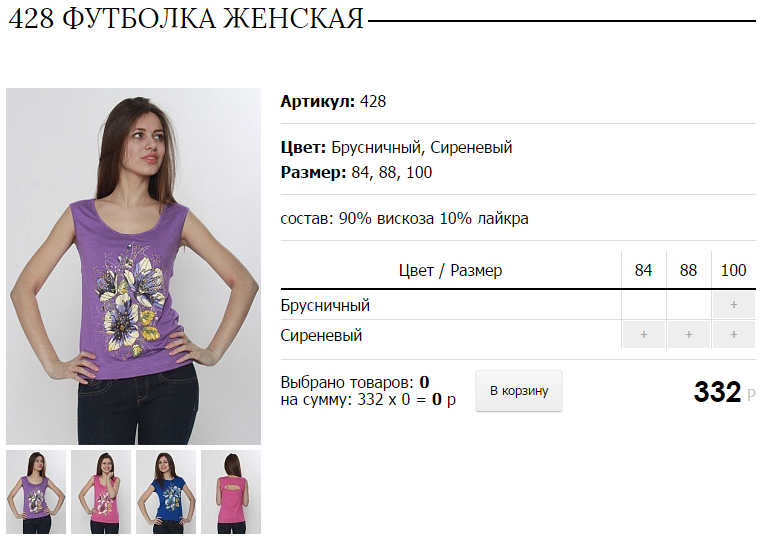Click the 332 р price label
782x542 pixels.
(725, 392)
